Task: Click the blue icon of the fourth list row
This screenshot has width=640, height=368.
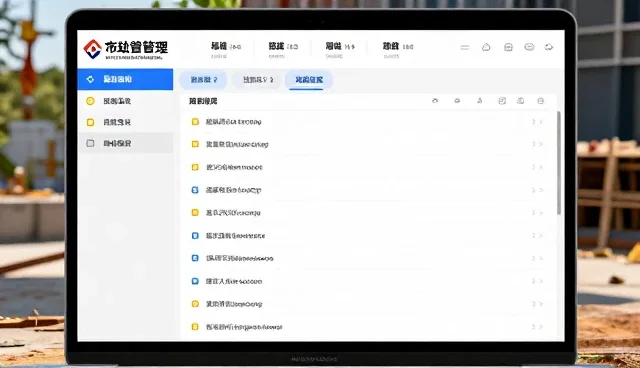Action: (x=195, y=190)
